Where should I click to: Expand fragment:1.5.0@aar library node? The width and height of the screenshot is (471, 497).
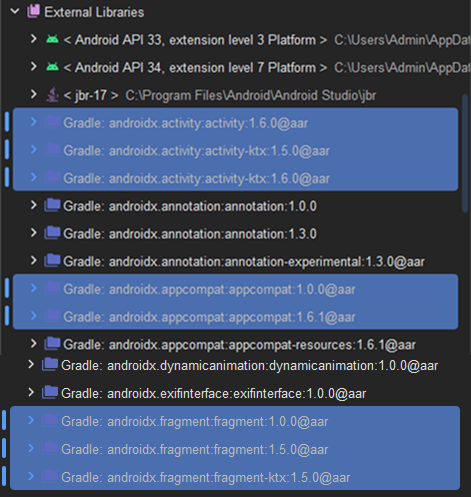[31, 449]
